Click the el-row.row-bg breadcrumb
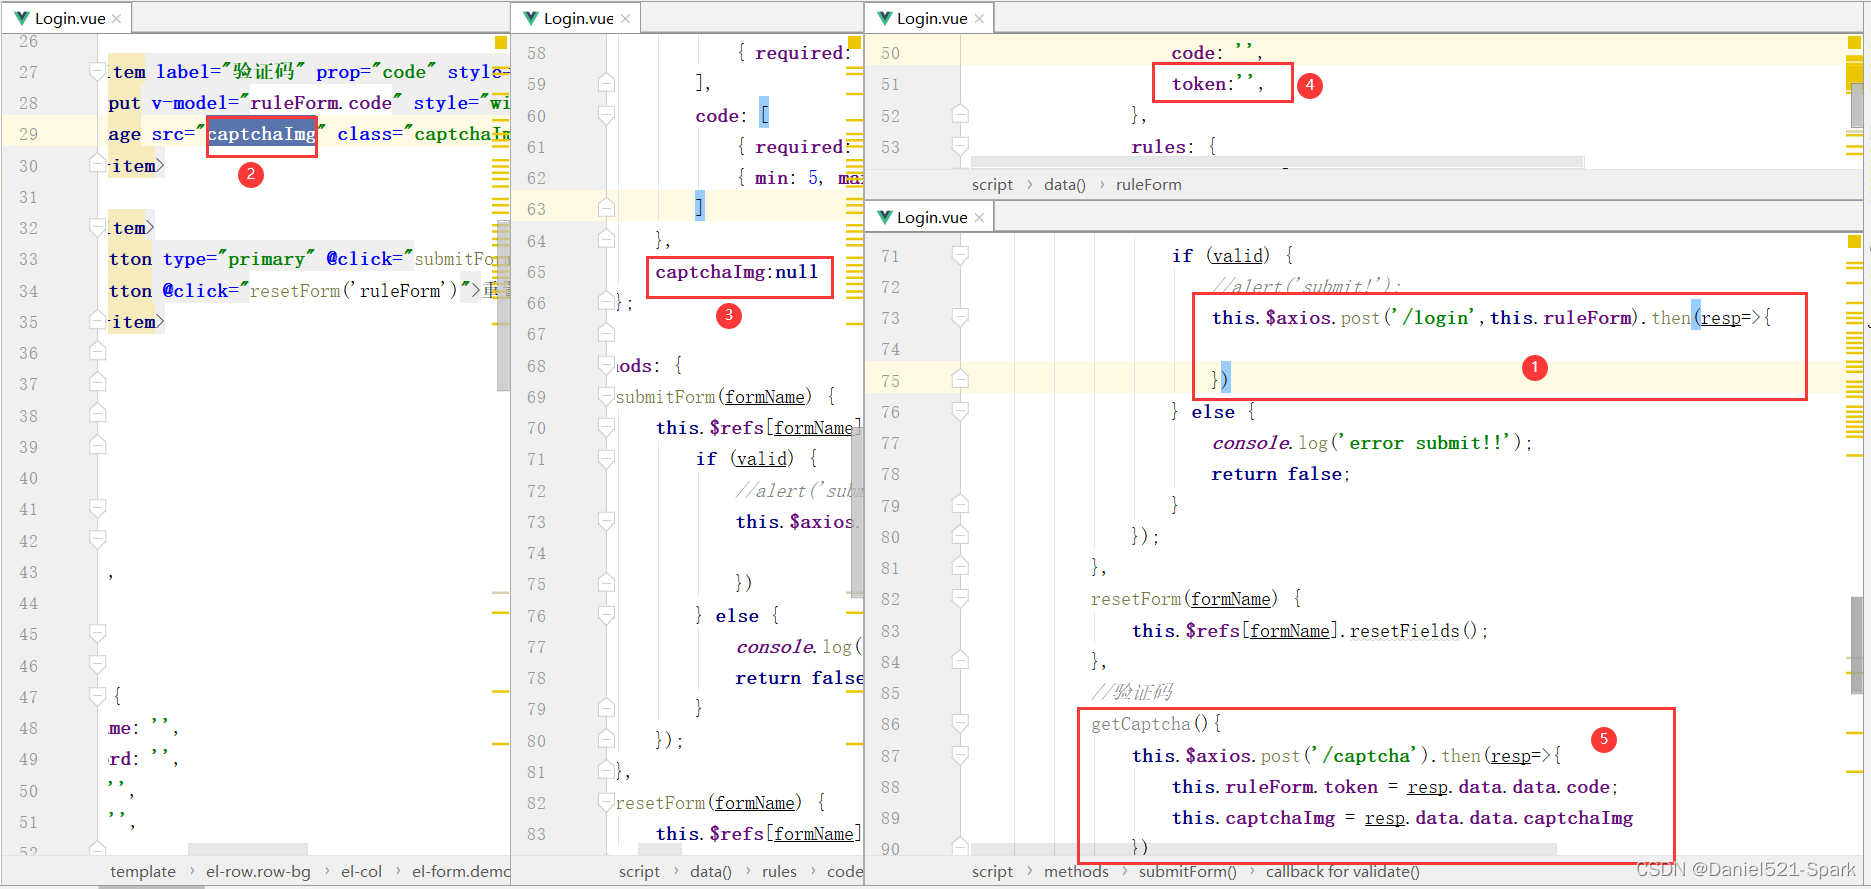Image resolution: width=1871 pixels, height=889 pixels. click(258, 872)
